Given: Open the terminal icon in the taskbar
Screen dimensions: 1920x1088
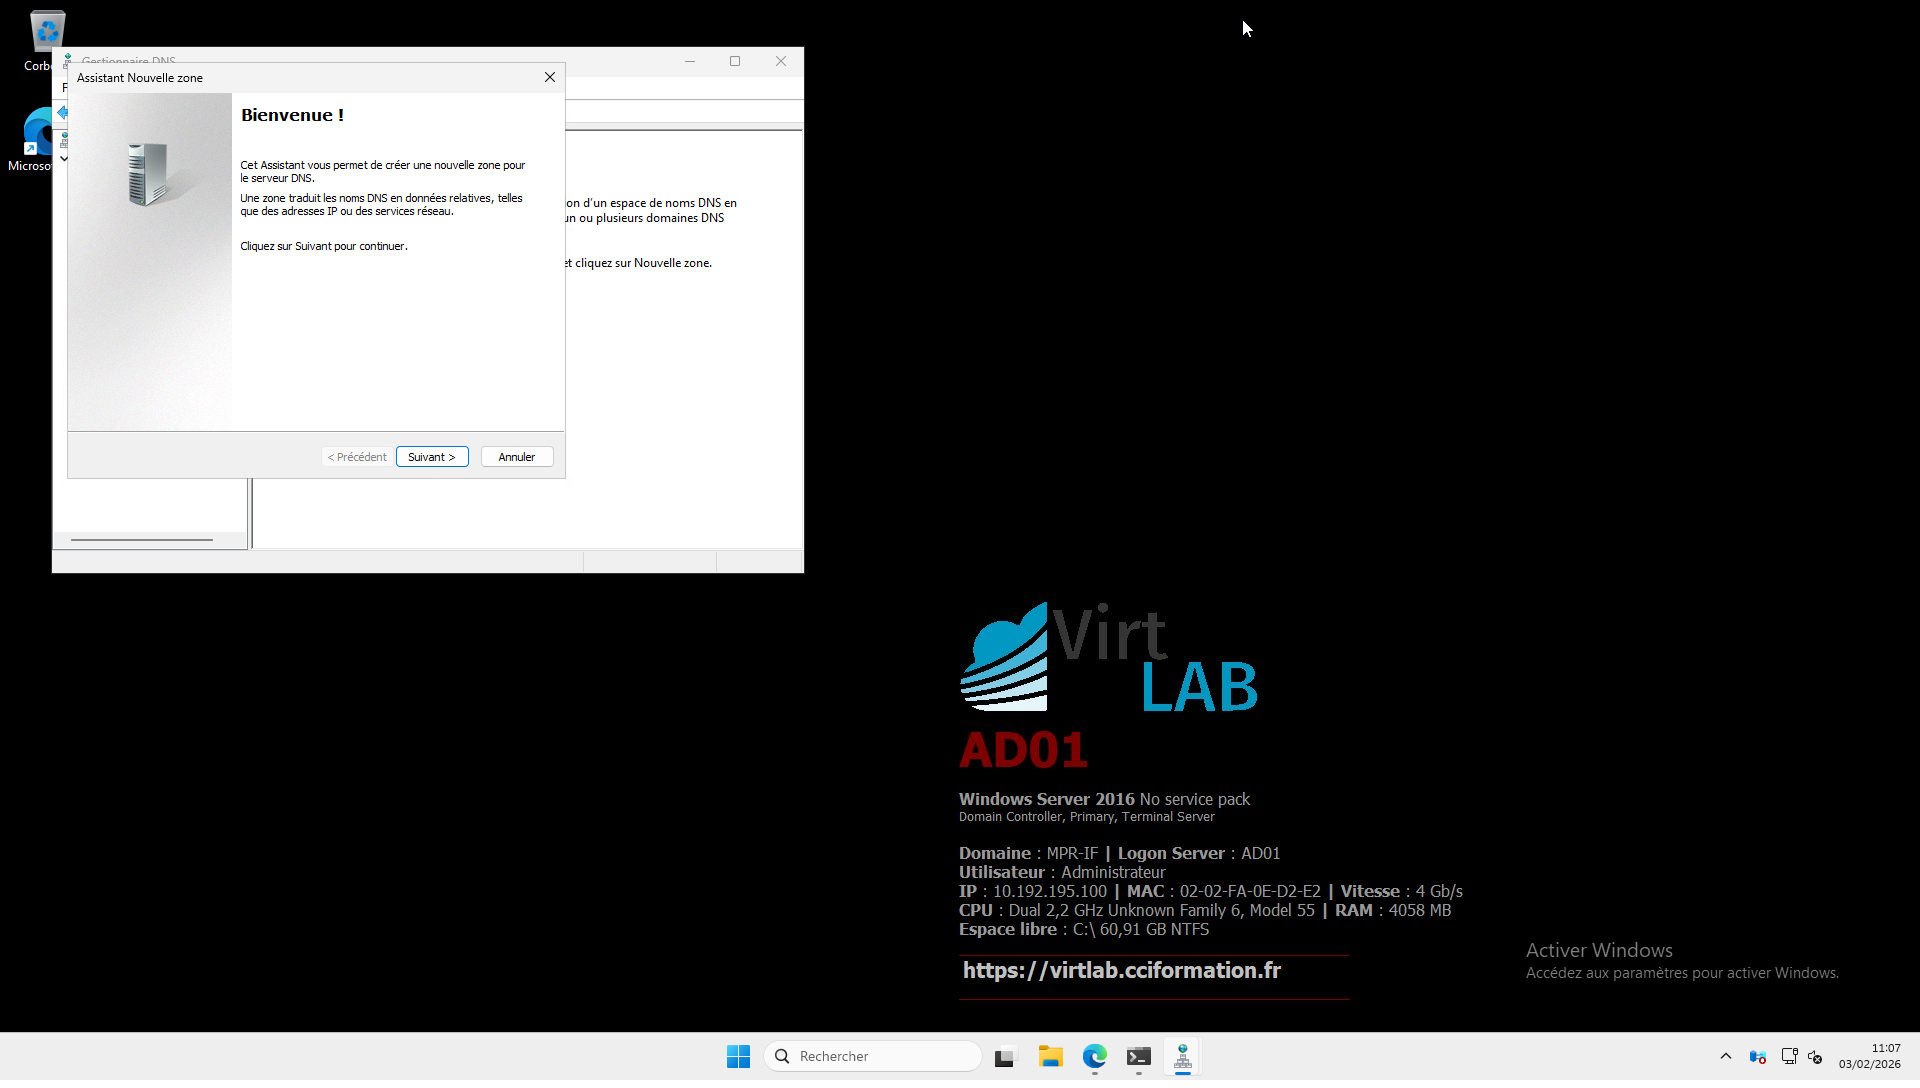Looking at the screenshot, I should point(1139,1056).
